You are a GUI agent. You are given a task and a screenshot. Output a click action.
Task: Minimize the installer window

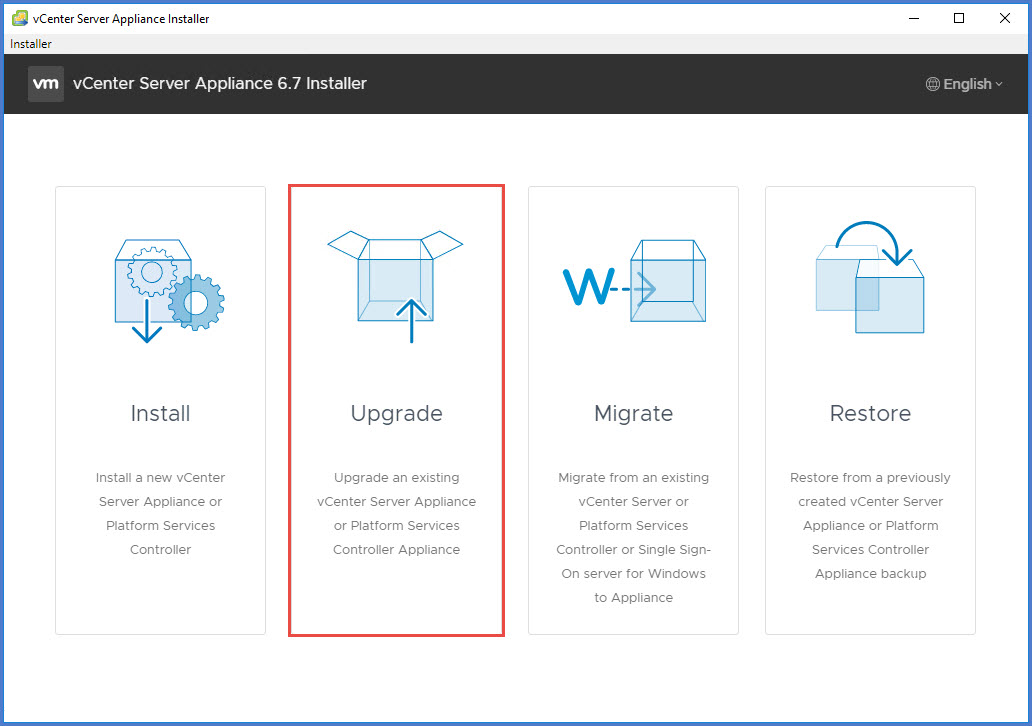click(913, 18)
